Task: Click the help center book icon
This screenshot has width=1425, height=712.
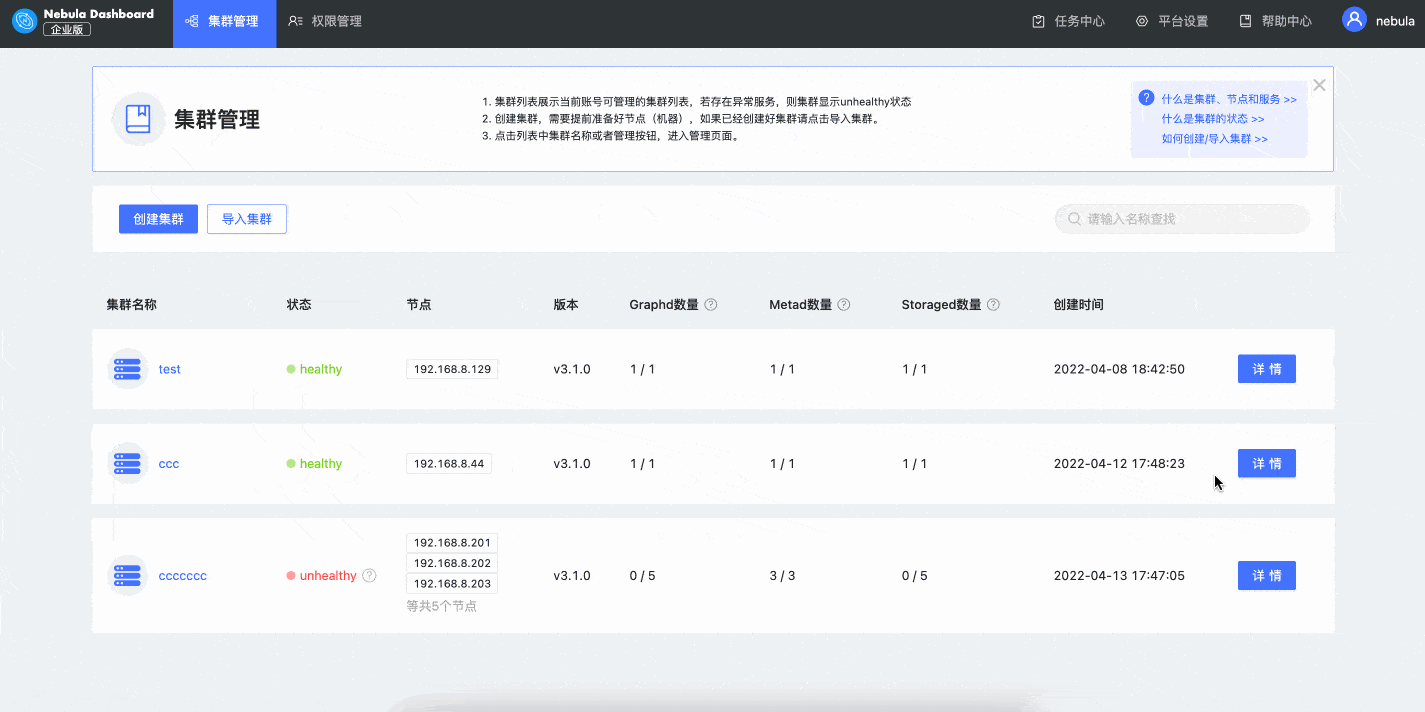Action: 1245,21
